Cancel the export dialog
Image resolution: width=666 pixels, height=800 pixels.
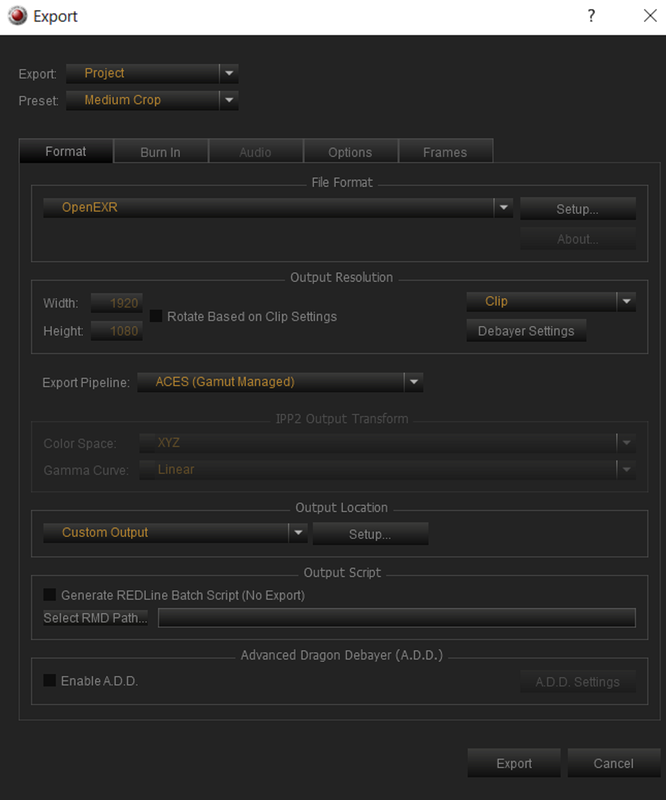click(613, 763)
